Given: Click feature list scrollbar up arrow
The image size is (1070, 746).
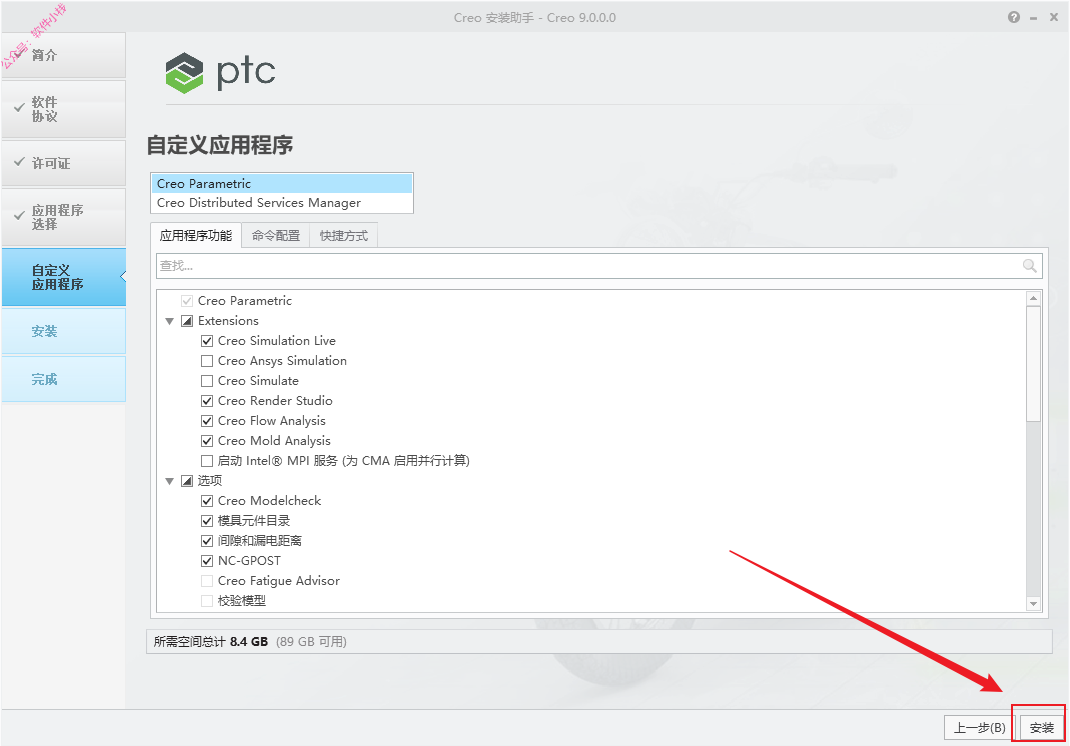Looking at the screenshot, I should (1033, 298).
